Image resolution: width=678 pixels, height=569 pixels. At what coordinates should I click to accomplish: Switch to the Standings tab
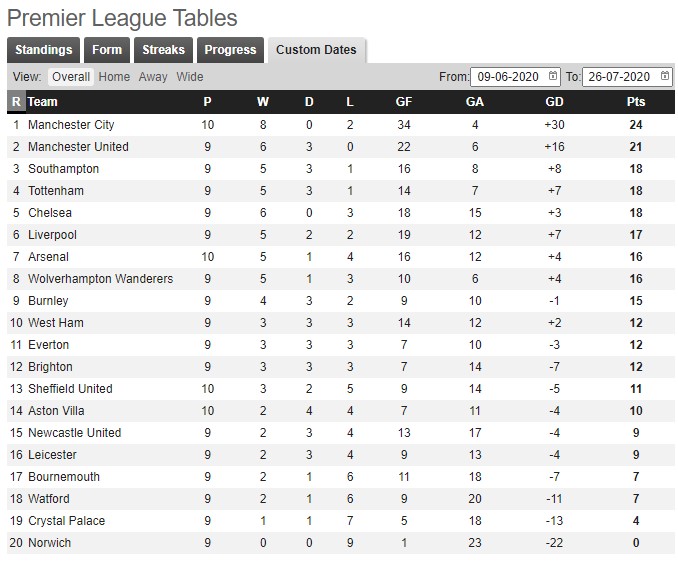(x=43, y=50)
